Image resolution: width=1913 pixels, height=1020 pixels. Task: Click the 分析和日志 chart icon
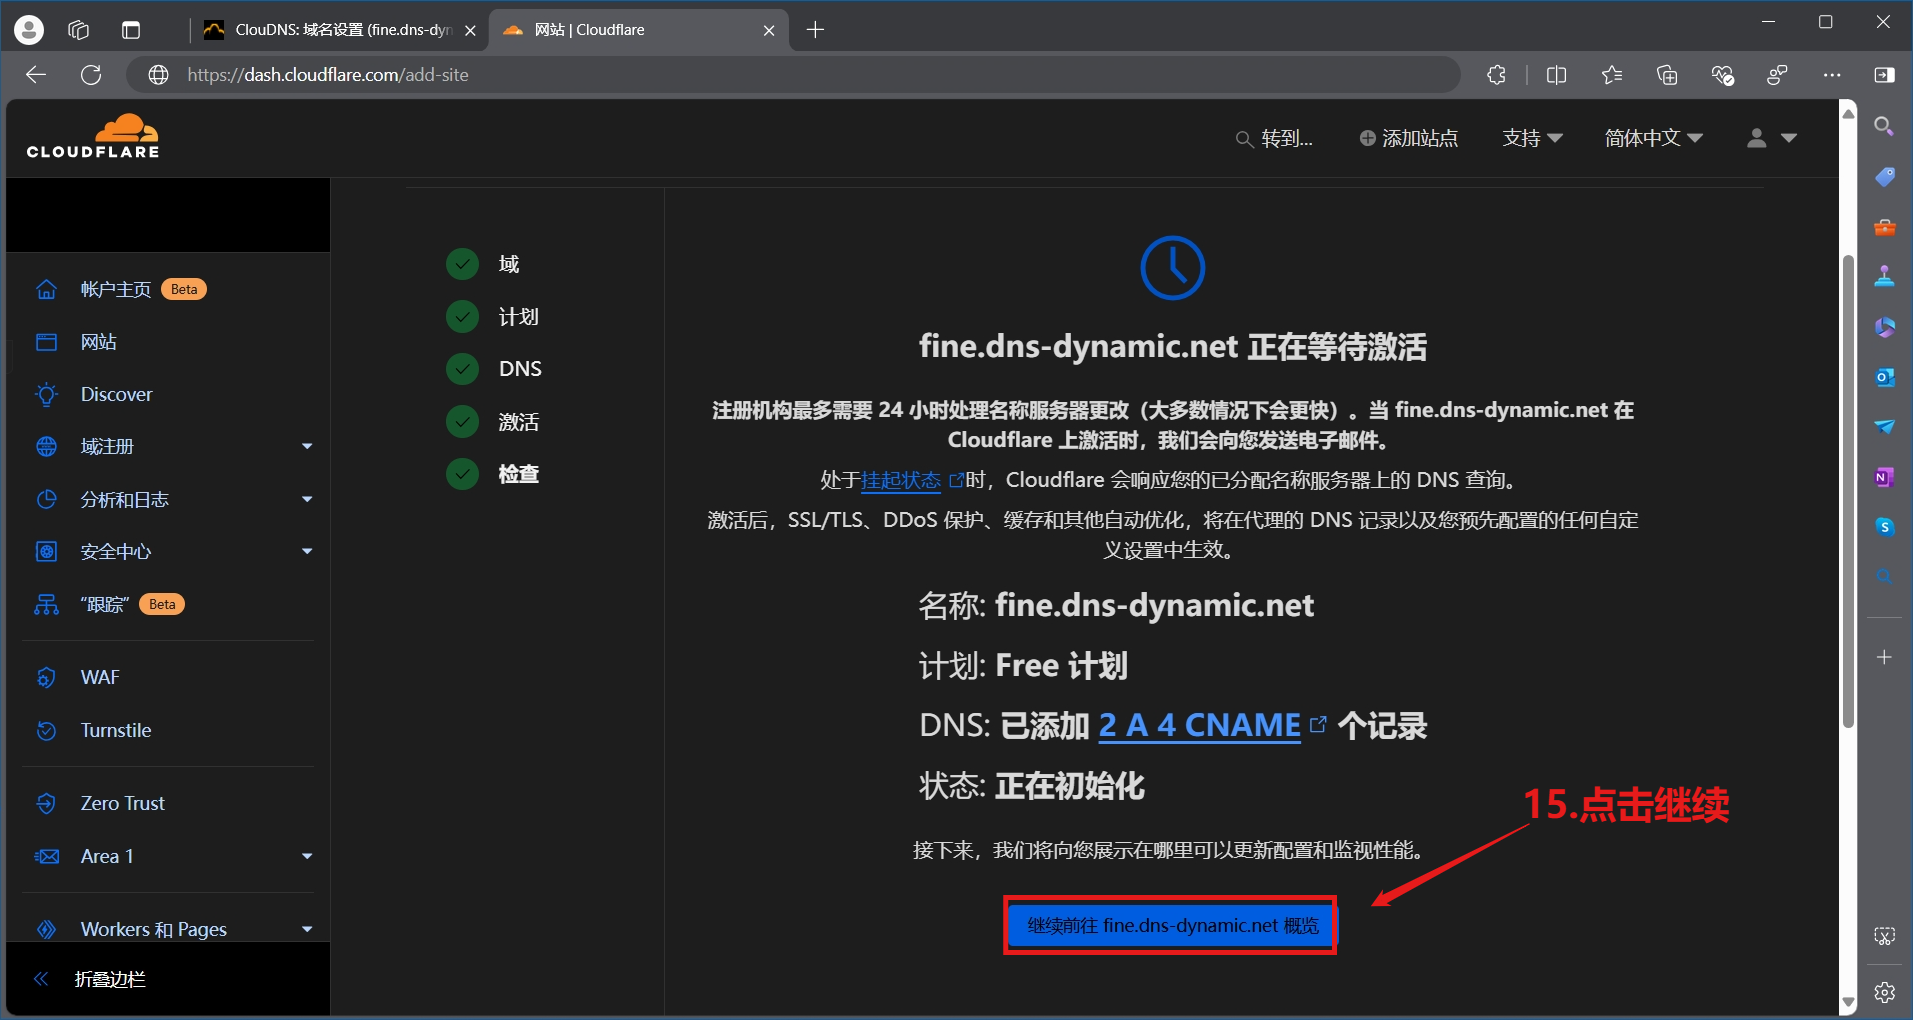click(46, 499)
